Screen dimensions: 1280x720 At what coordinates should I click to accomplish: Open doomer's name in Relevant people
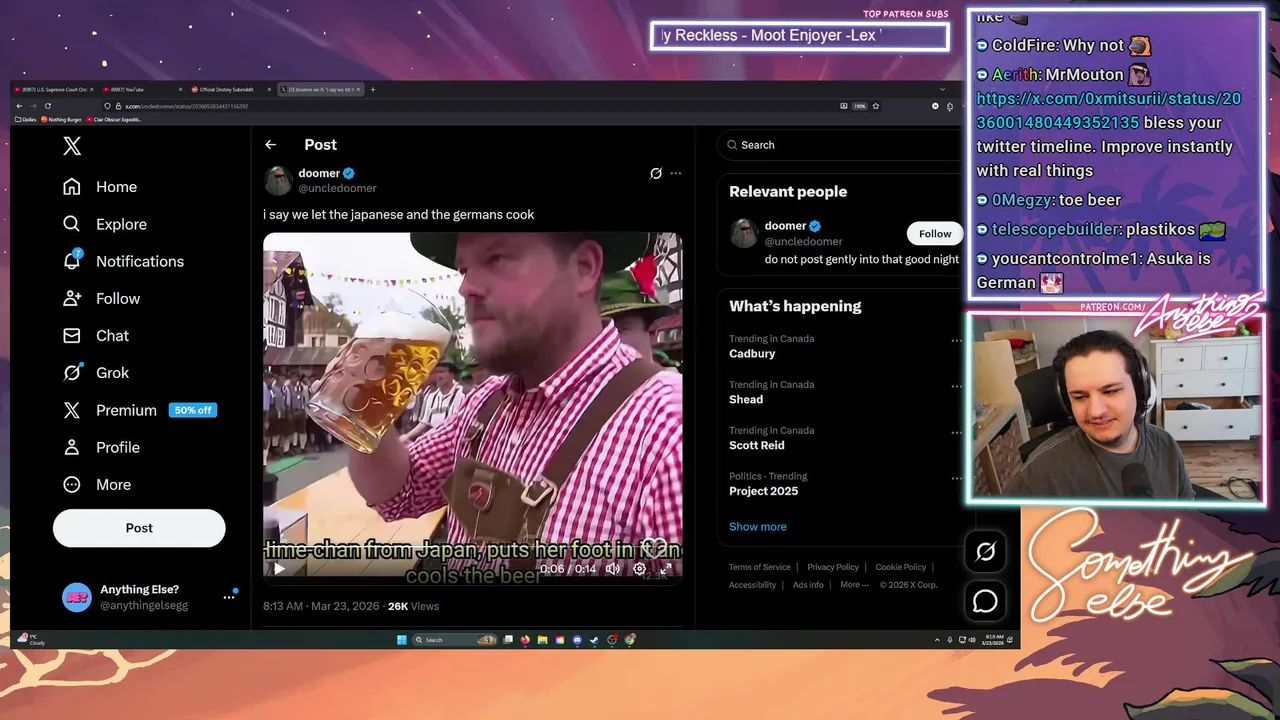[785, 226]
